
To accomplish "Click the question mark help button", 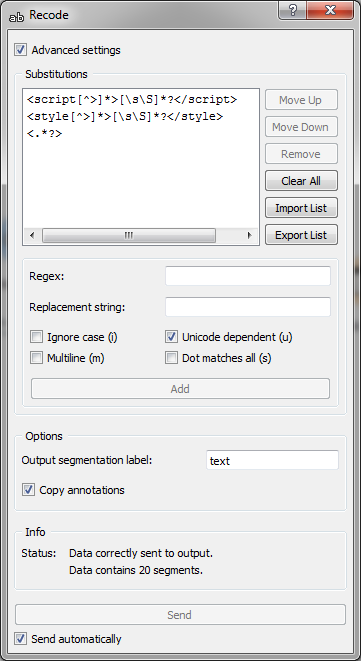I will point(292,11).
